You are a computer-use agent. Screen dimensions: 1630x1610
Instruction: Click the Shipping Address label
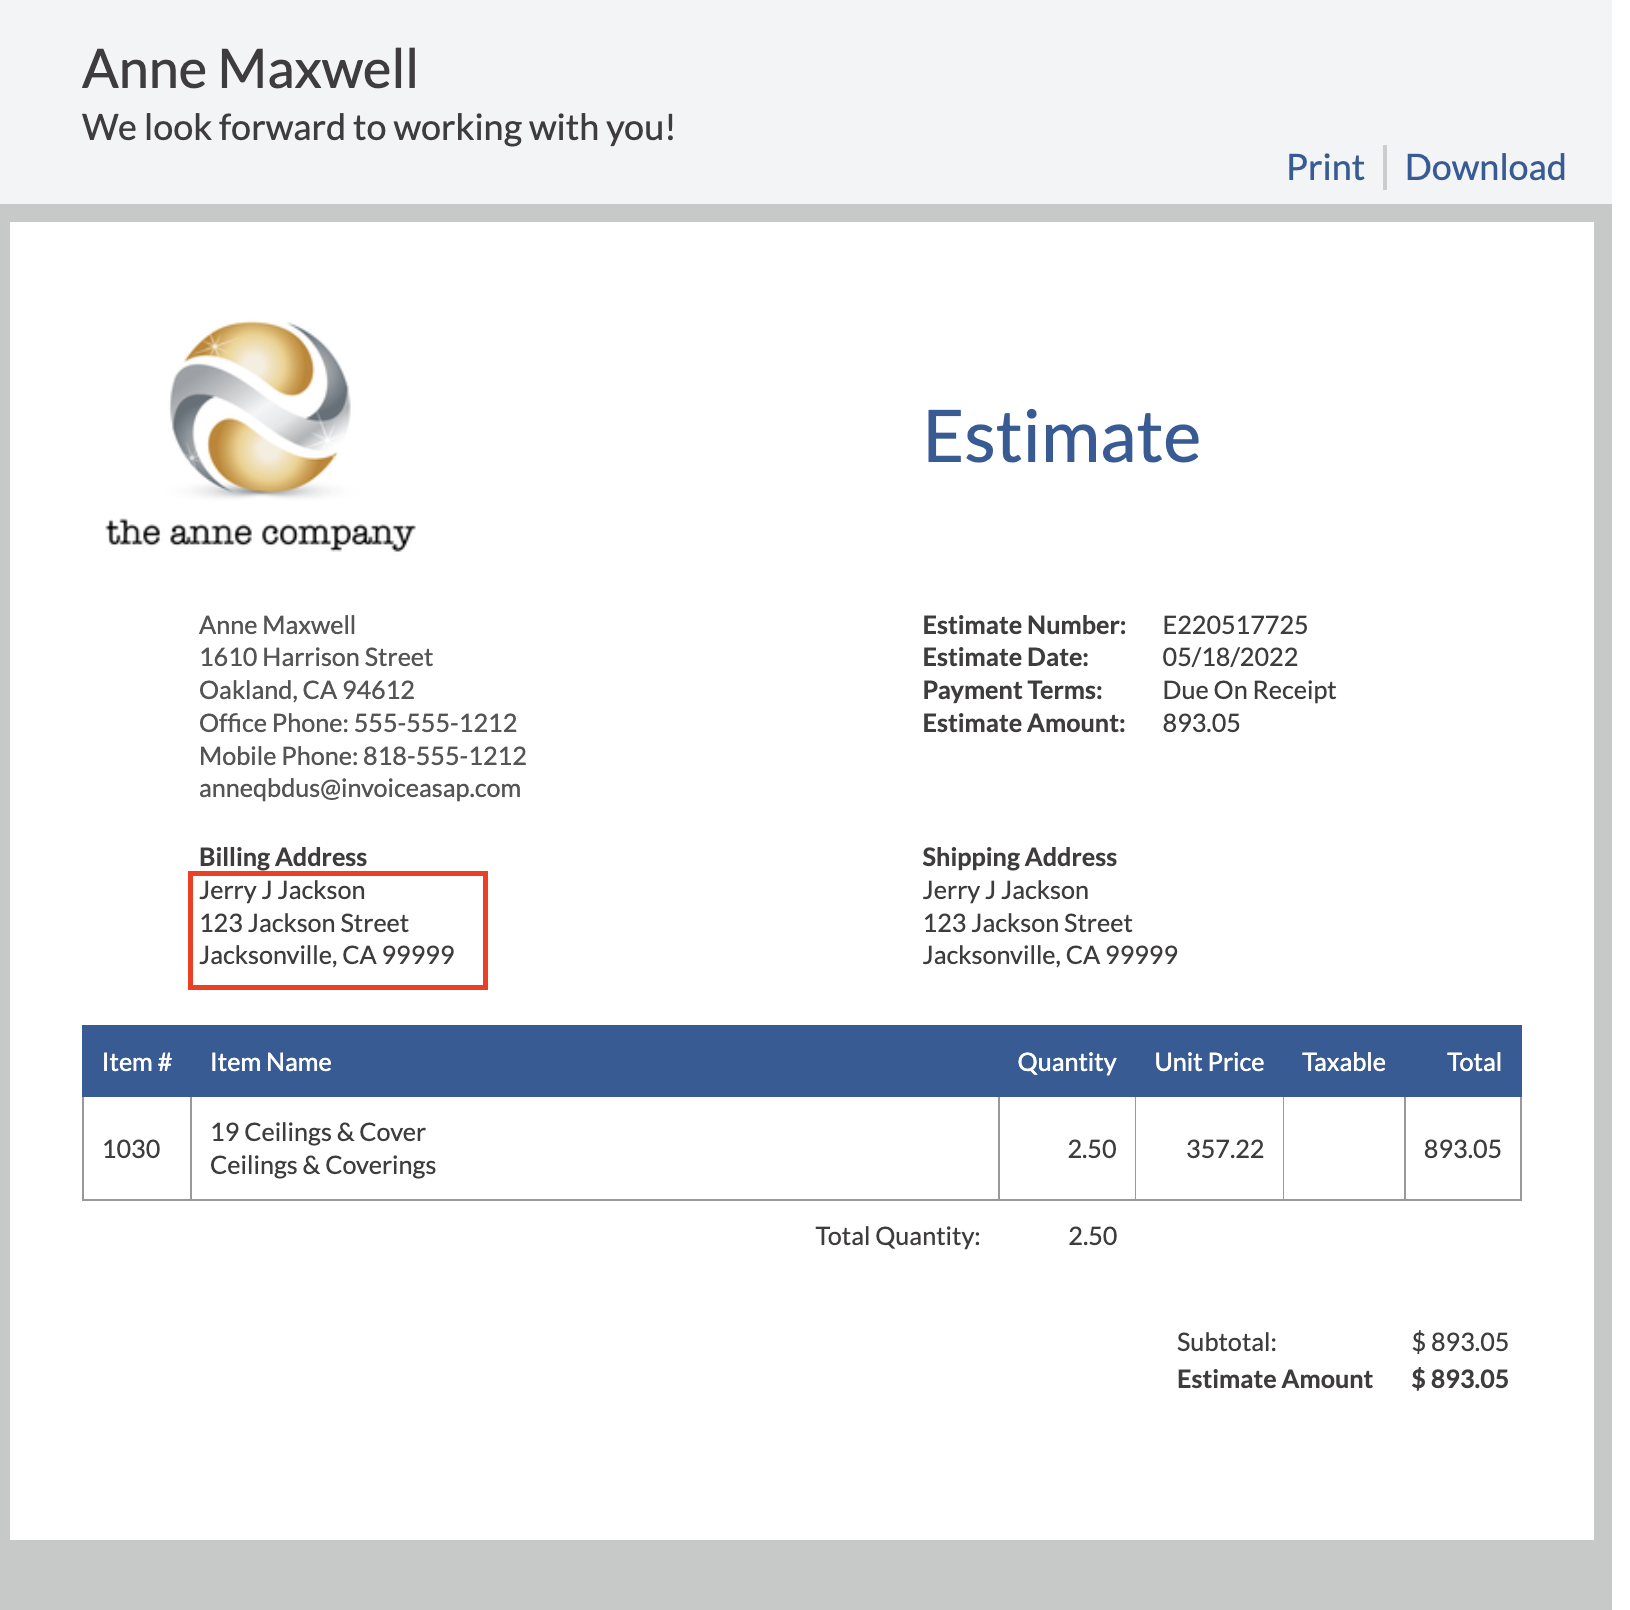coord(1018,856)
